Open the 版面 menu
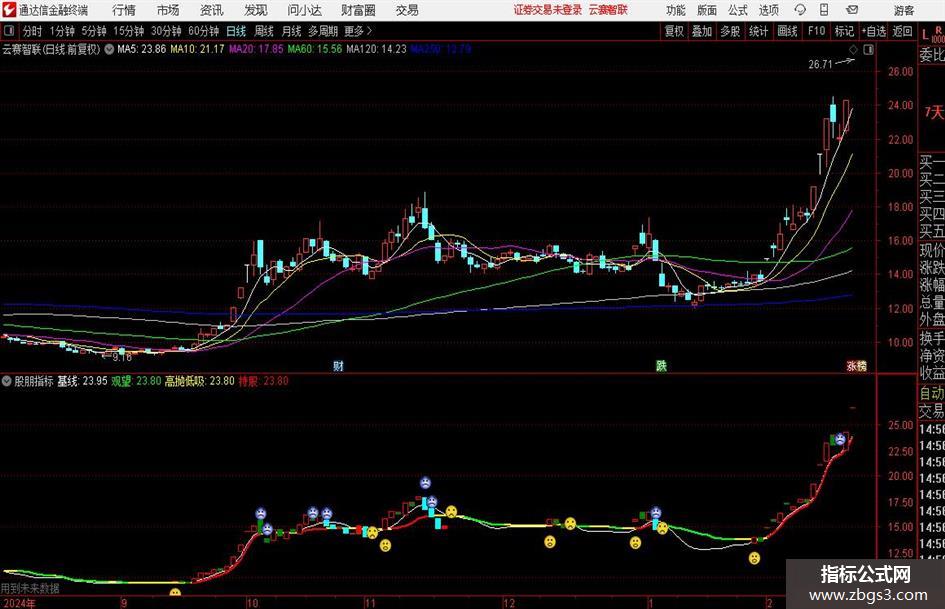This screenshot has width=945, height=609. point(707,10)
